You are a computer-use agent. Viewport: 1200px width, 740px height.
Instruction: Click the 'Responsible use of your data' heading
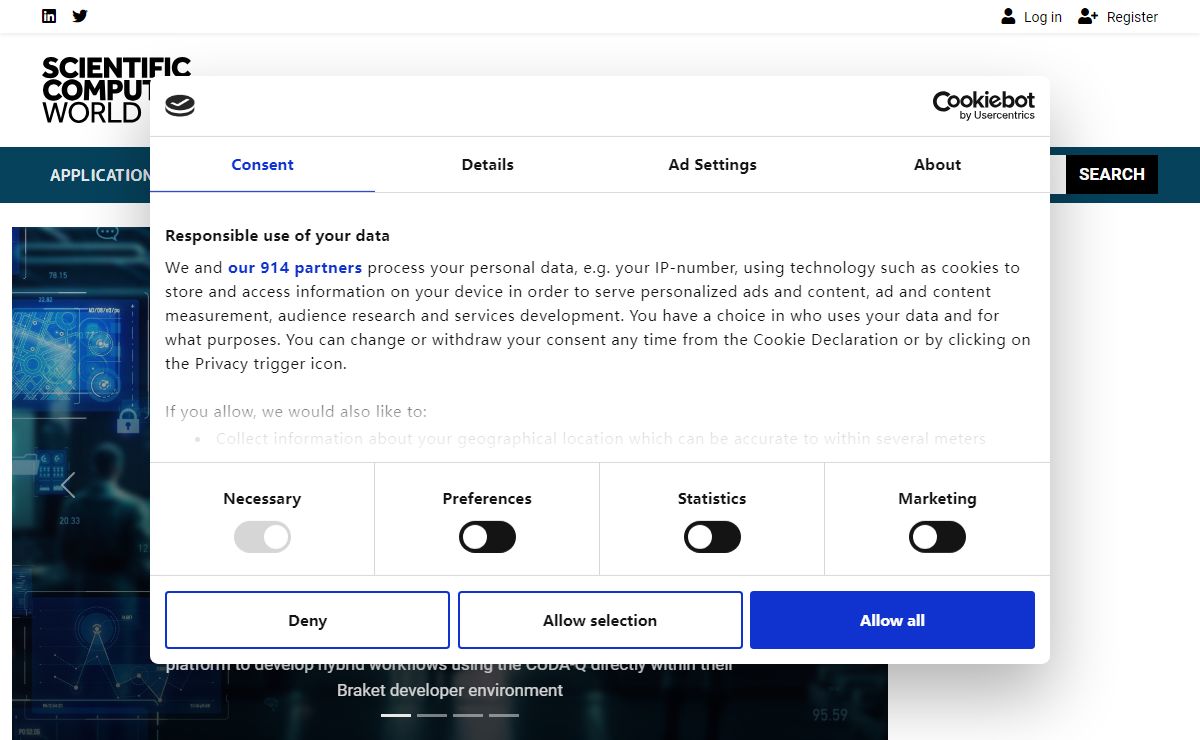[277, 236]
